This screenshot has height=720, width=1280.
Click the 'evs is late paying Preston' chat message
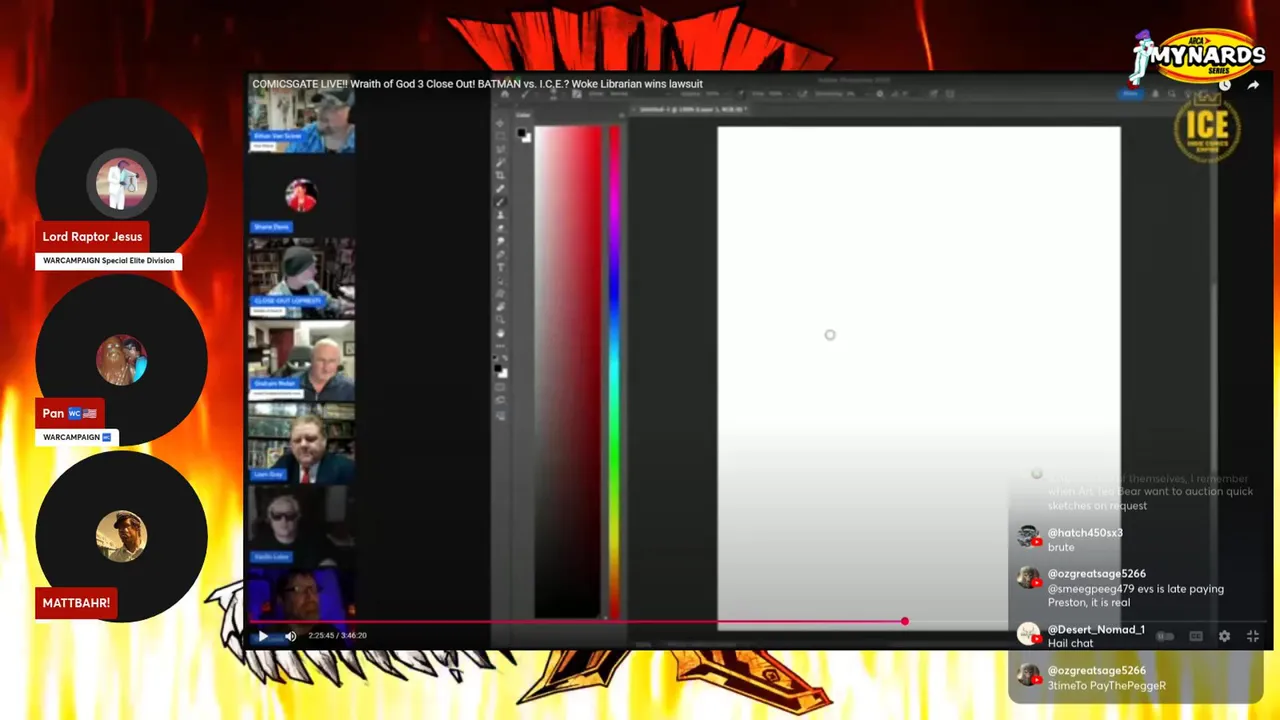[x=1135, y=596]
